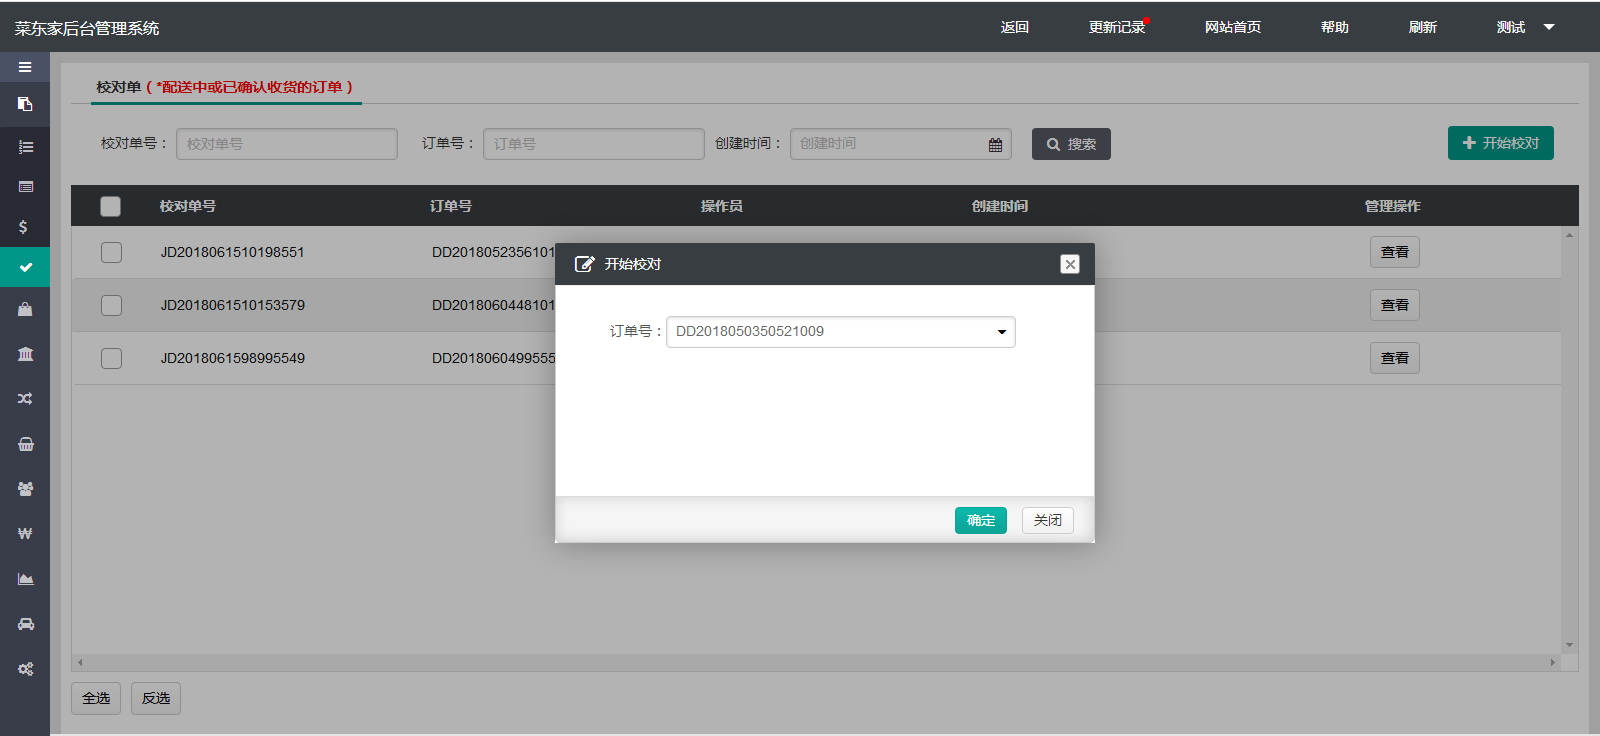
Task: Open the 创建时间 calendar date picker
Action: (x=995, y=145)
